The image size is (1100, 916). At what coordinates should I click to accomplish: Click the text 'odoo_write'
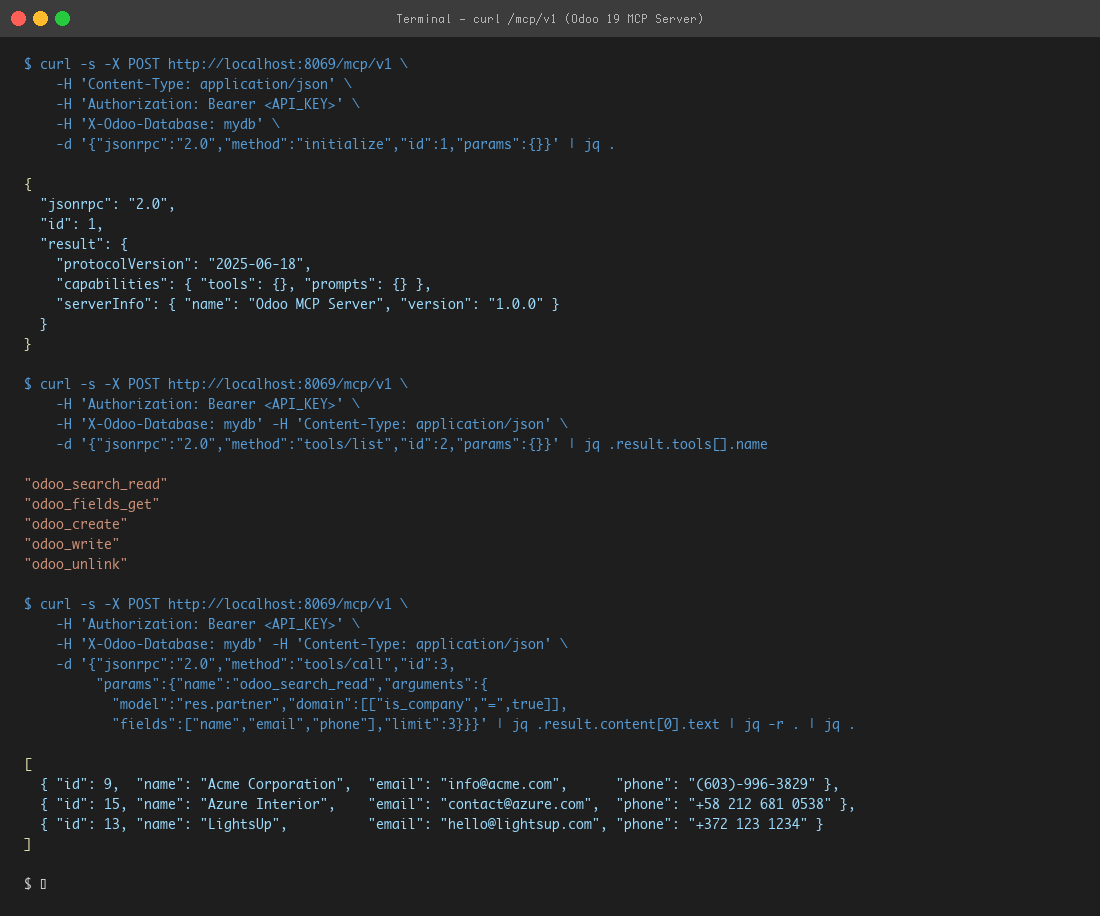point(72,544)
